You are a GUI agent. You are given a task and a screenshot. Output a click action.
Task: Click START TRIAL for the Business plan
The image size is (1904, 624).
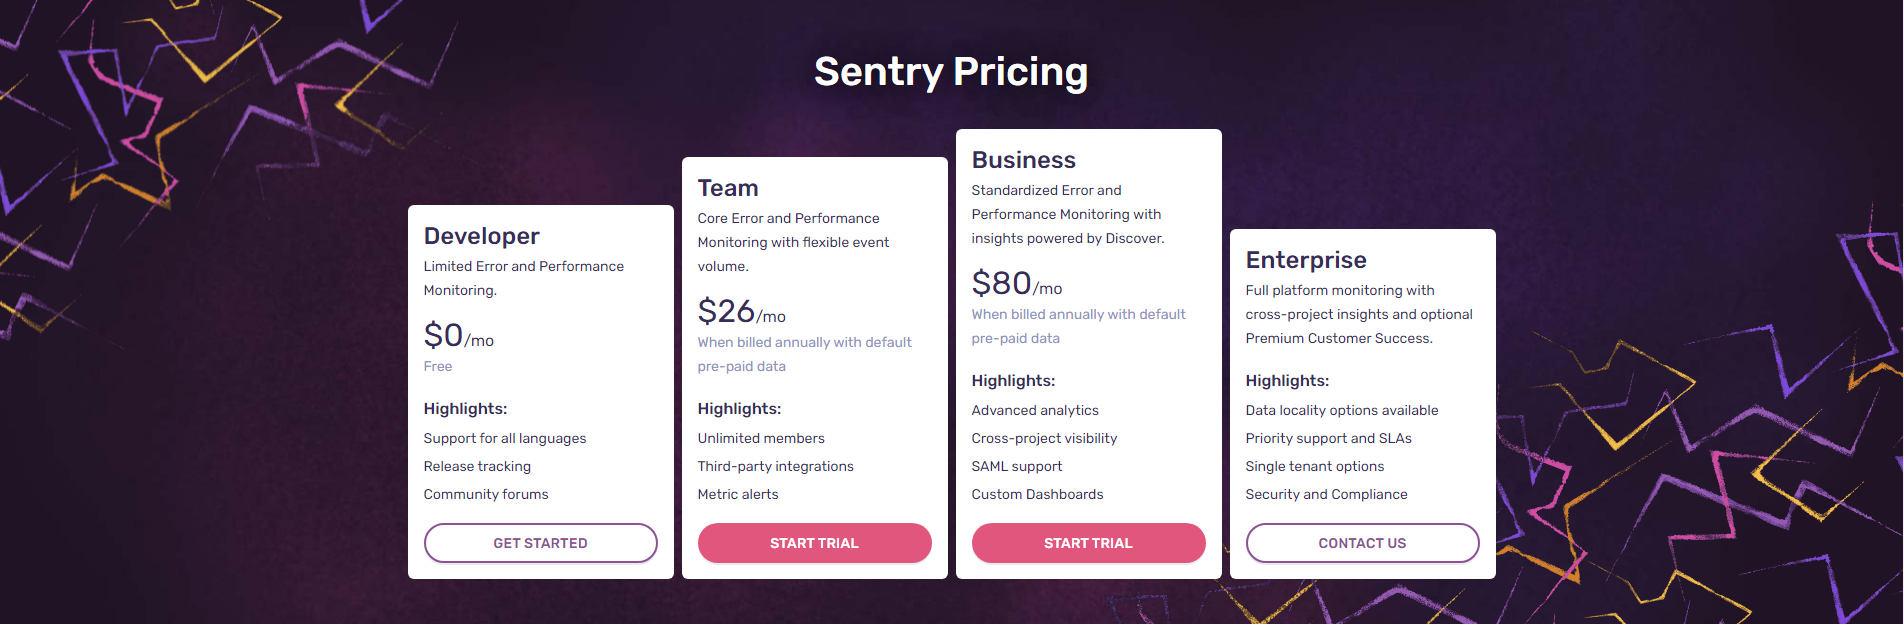(1088, 543)
